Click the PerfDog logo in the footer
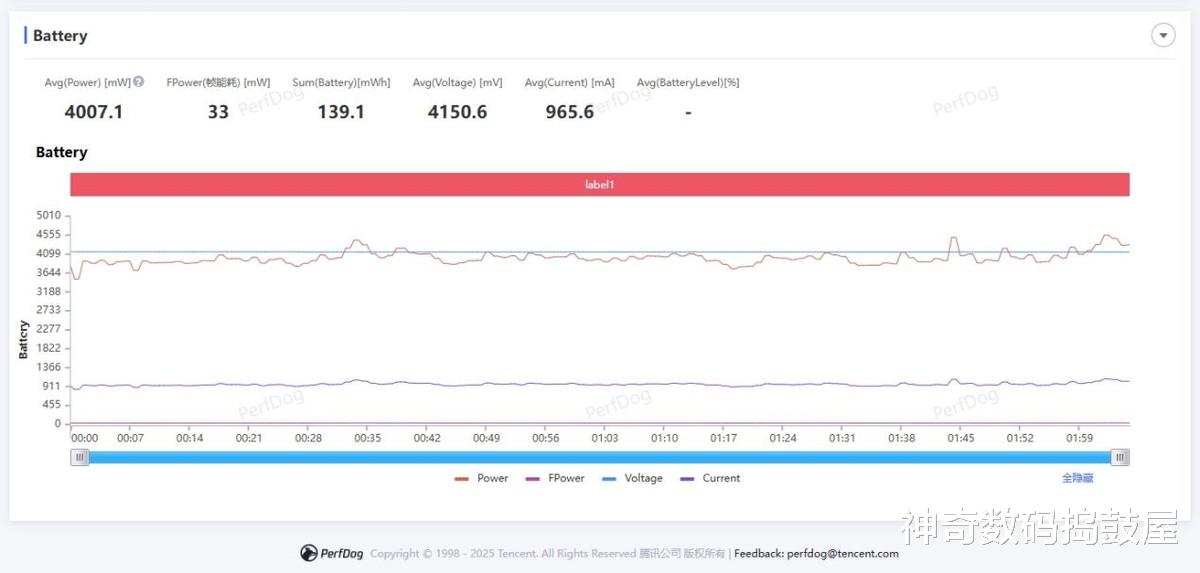The width and height of the screenshot is (1200, 573). tap(332, 553)
